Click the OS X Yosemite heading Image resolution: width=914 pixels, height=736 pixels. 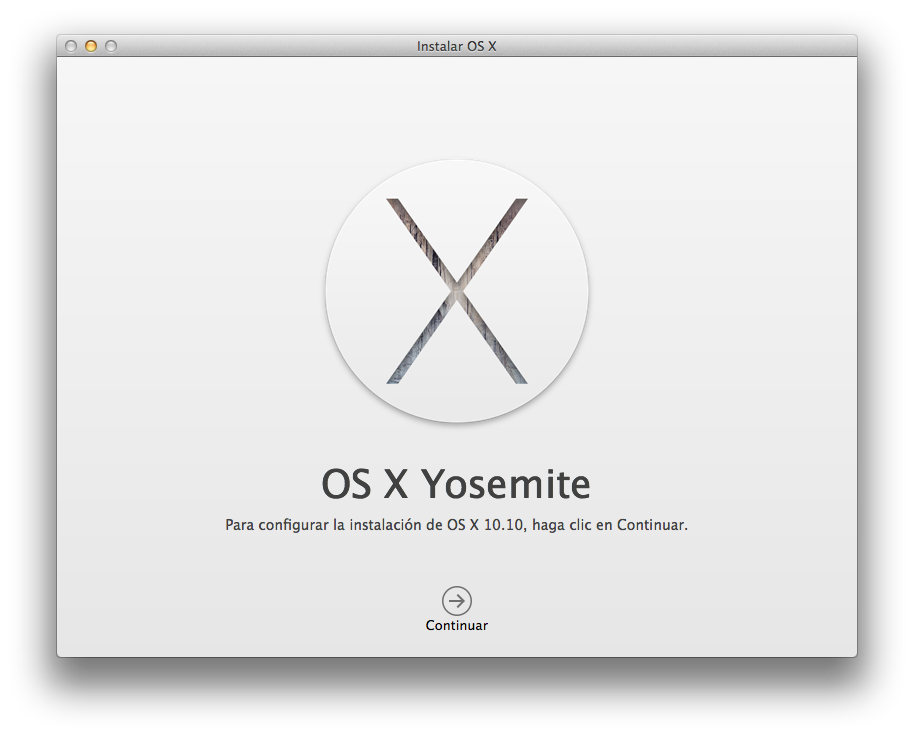(x=456, y=484)
